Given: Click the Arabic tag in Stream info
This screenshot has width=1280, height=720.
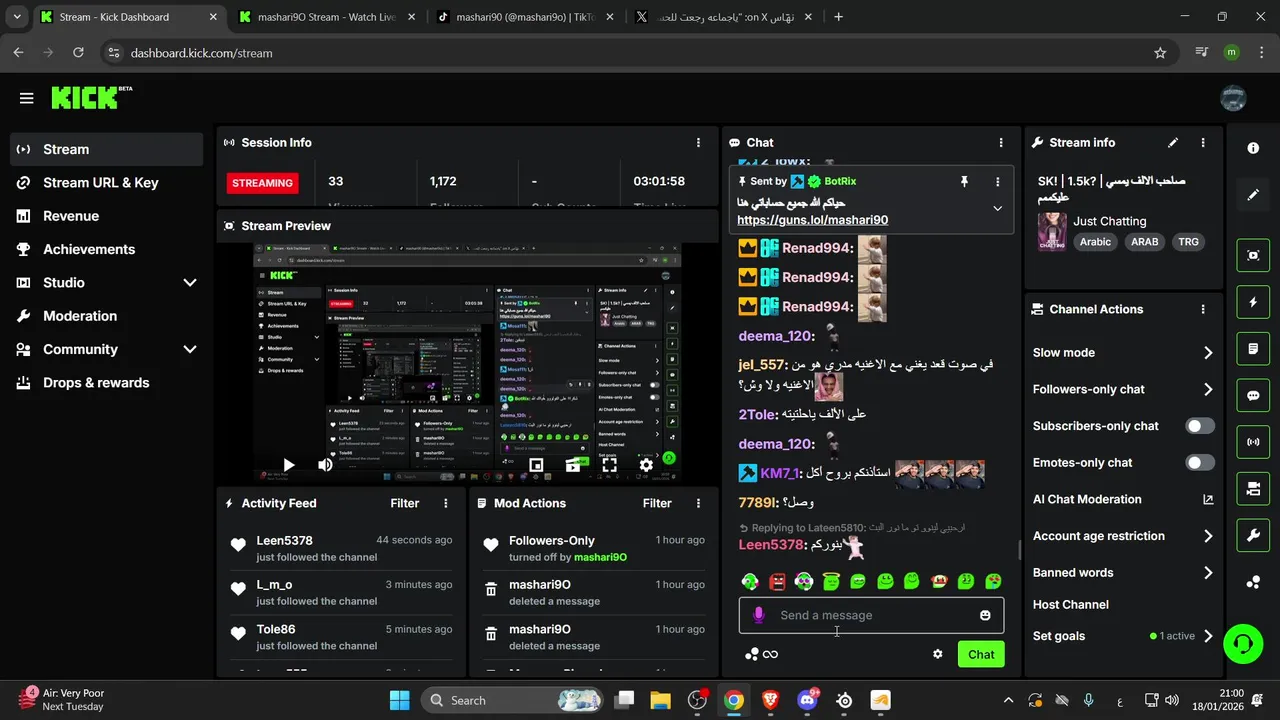Looking at the screenshot, I should (x=1095, y=242).
